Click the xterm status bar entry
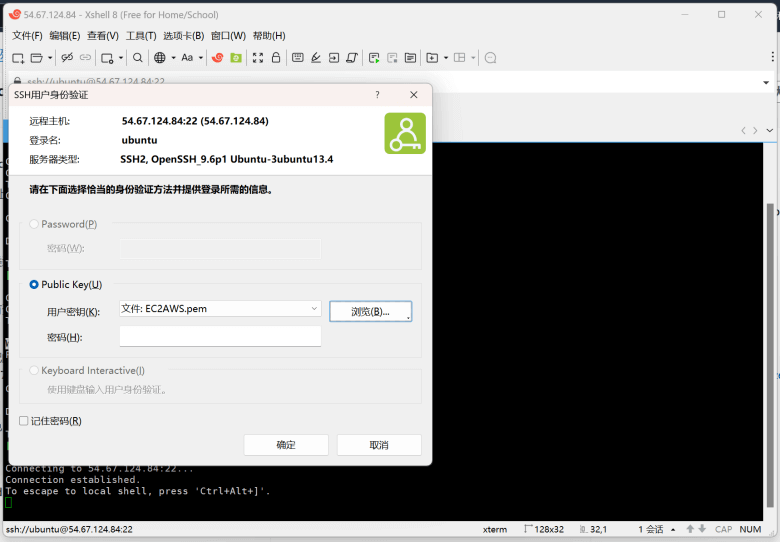 click(495, 529)
